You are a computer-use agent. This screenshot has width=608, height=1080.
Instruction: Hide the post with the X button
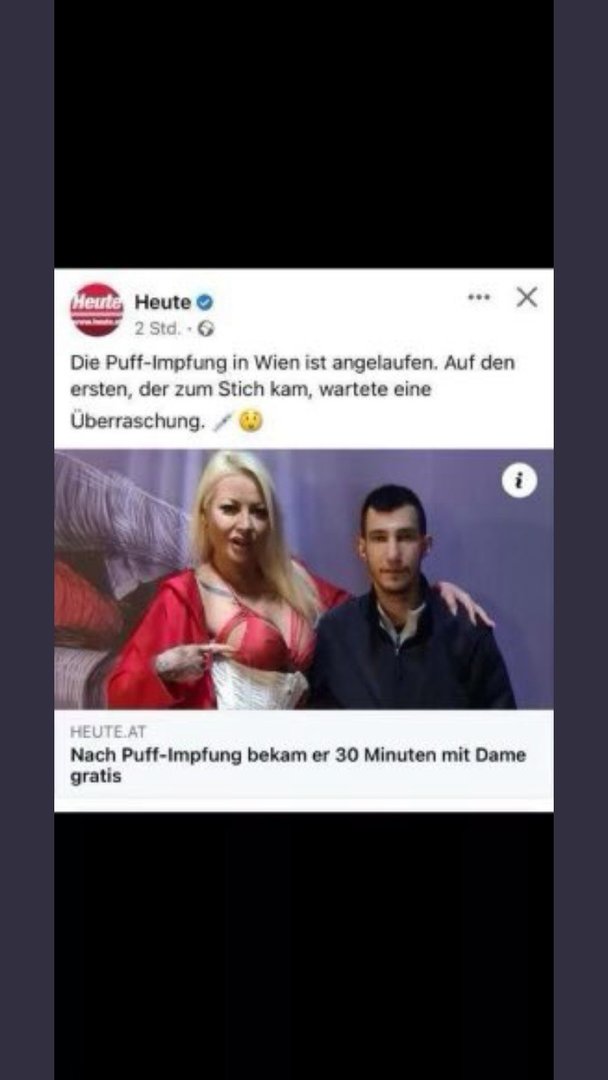(527, 298)
